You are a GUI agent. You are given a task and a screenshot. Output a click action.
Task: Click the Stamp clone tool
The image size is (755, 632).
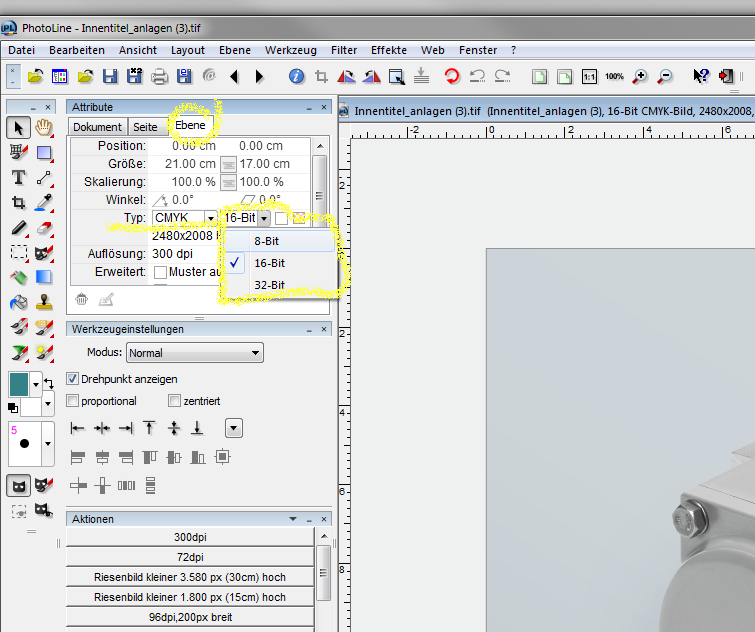pyautogui.click(x=43, y=301)
